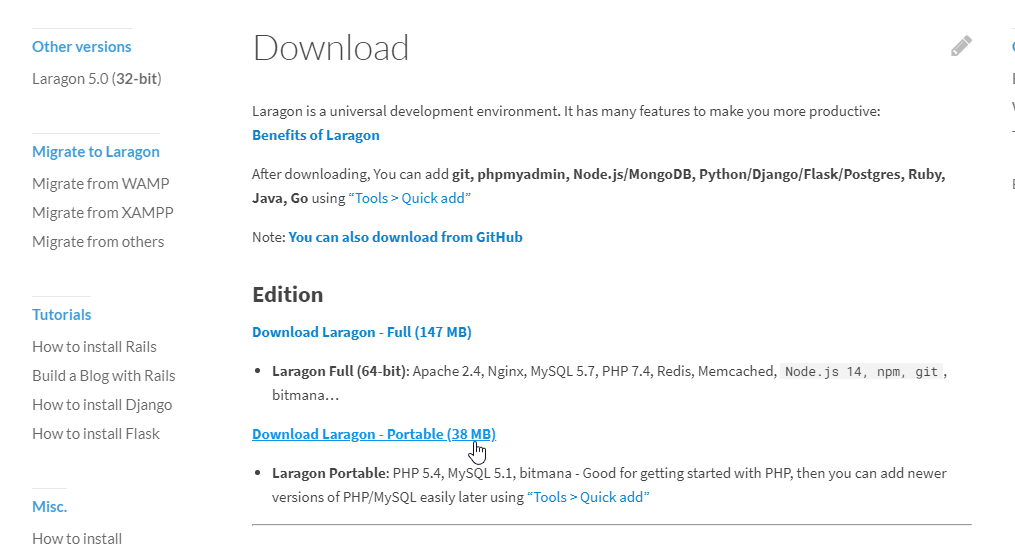Click the Download page title
Screen dimensions: 1015x548
point(330,48)
